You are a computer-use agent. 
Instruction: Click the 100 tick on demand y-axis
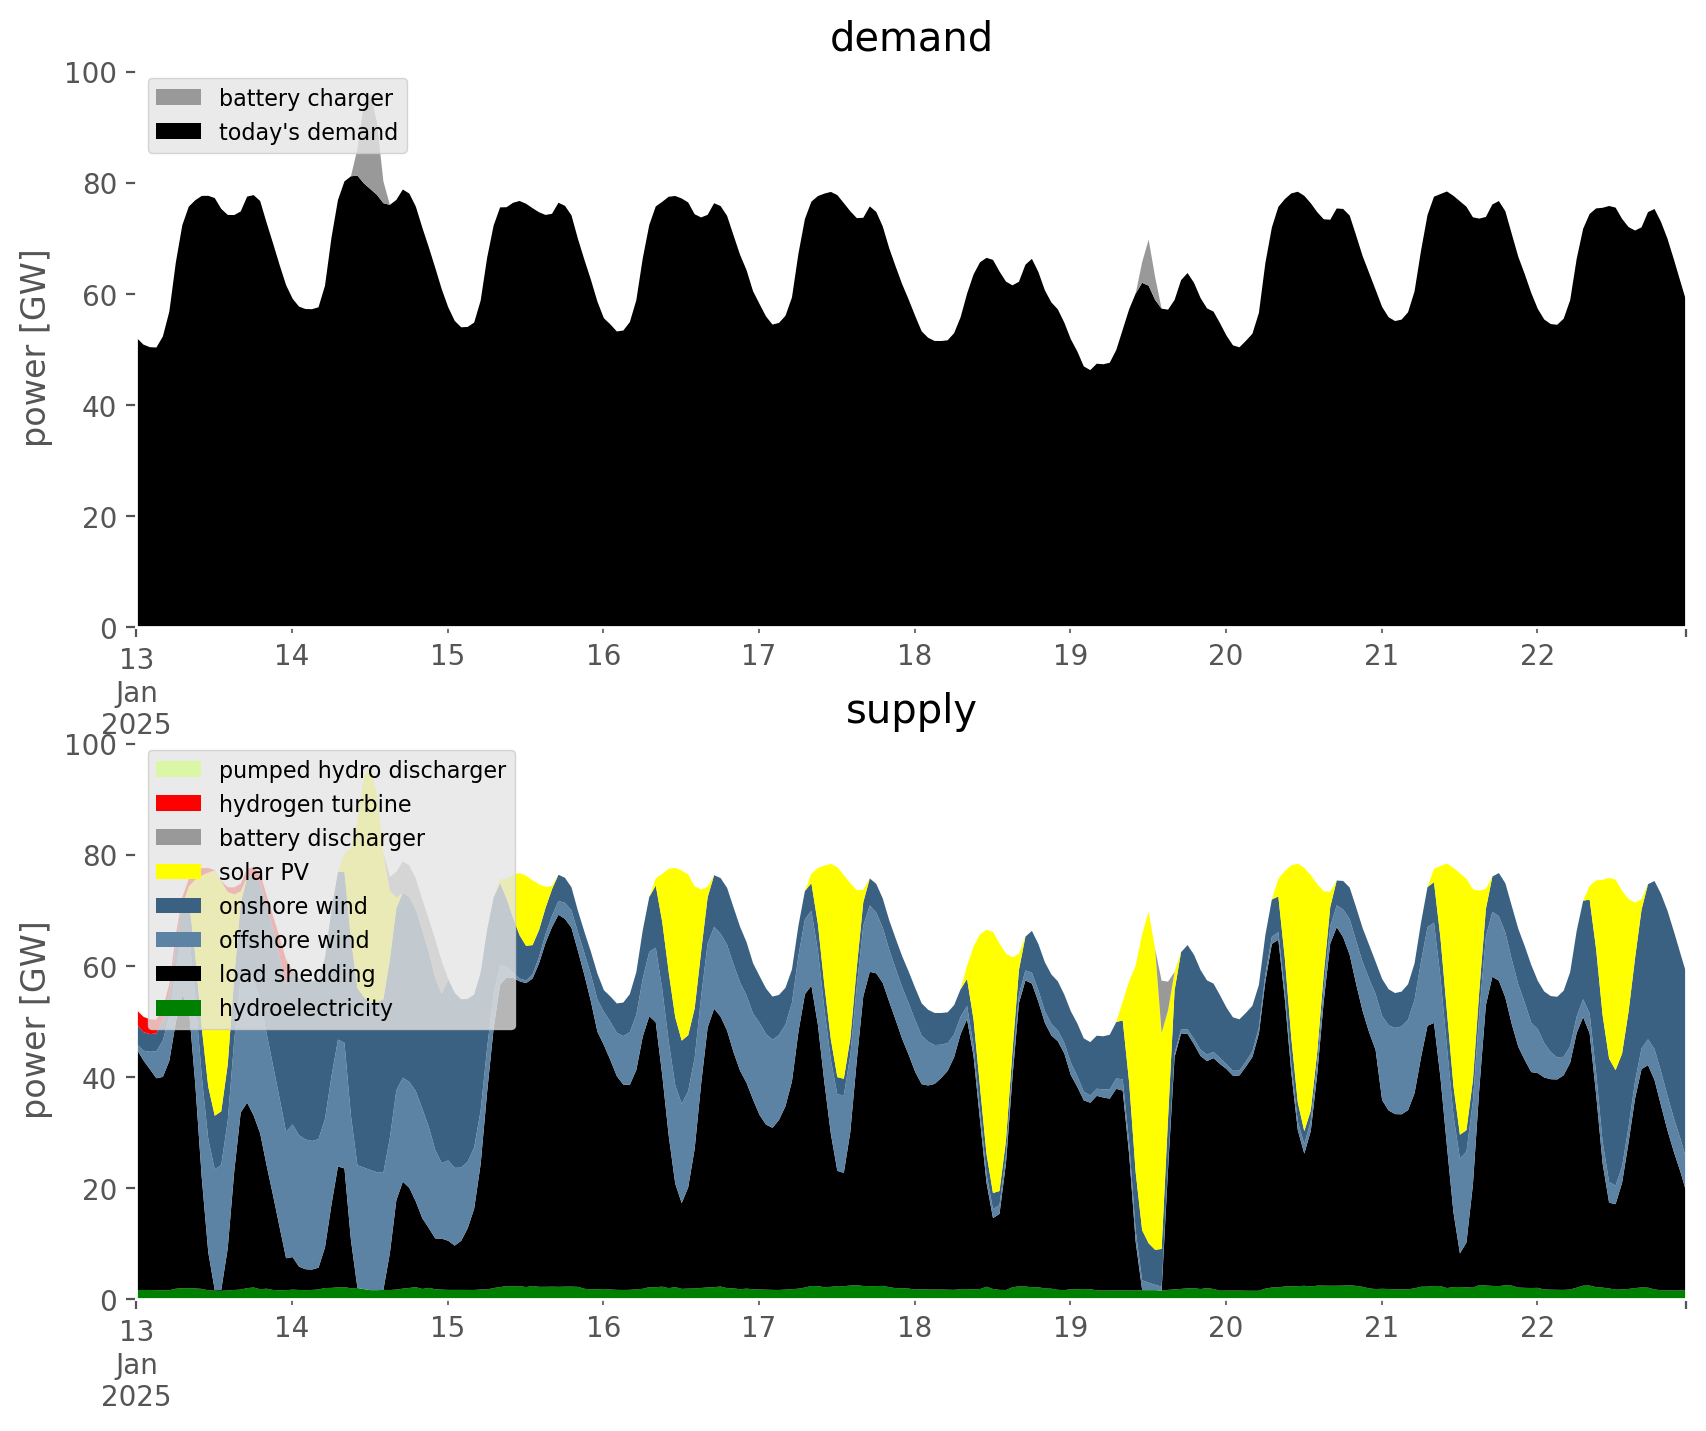92,72
